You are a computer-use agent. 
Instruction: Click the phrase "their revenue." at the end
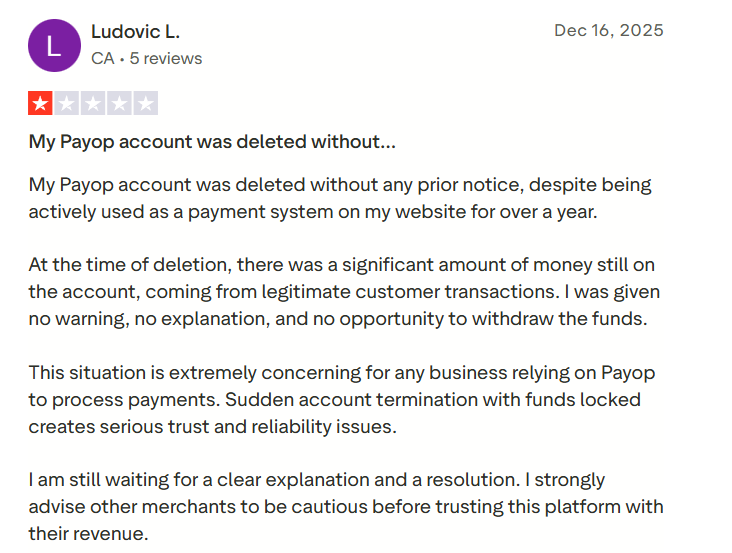coord(89,534)
